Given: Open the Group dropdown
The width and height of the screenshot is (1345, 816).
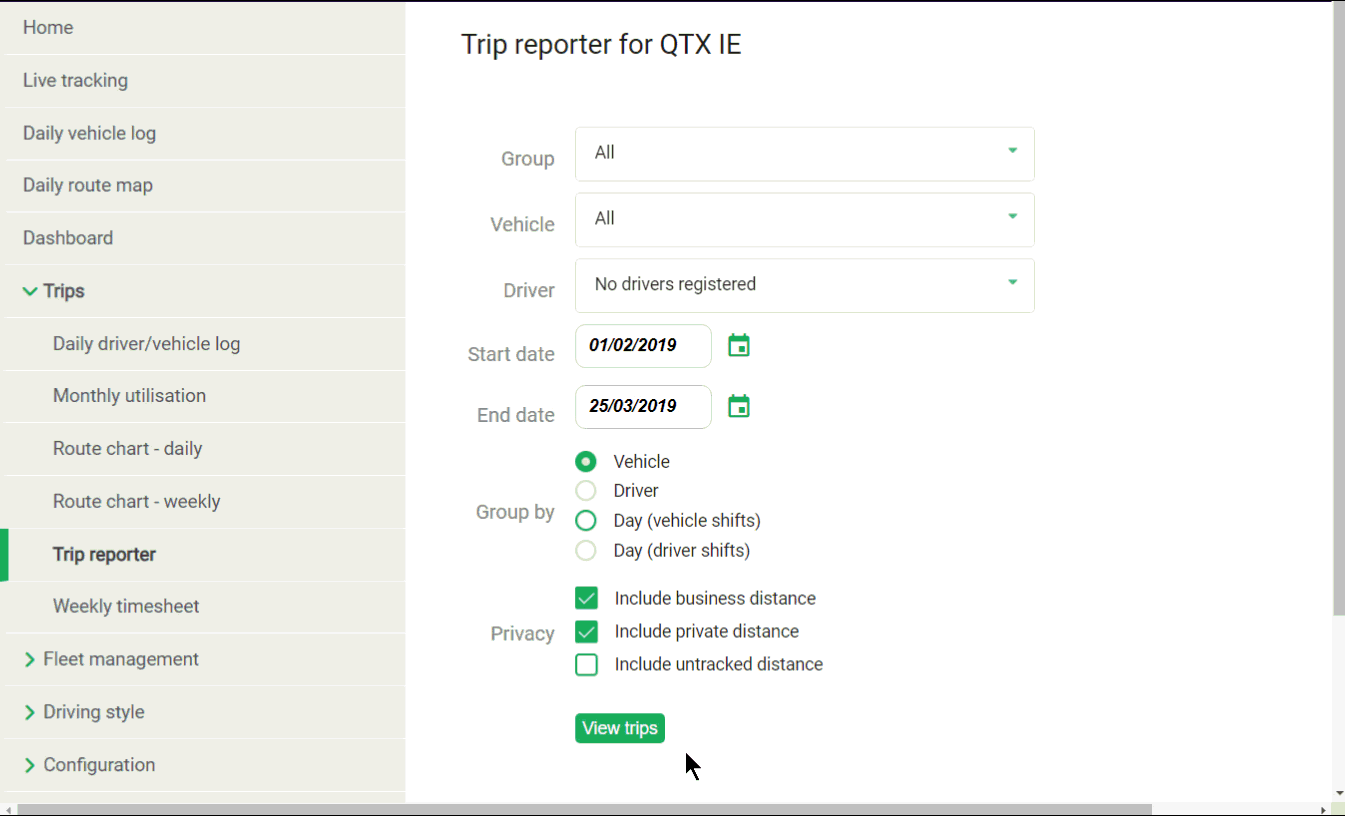Looking at the screenshot, I should (805, 154).
